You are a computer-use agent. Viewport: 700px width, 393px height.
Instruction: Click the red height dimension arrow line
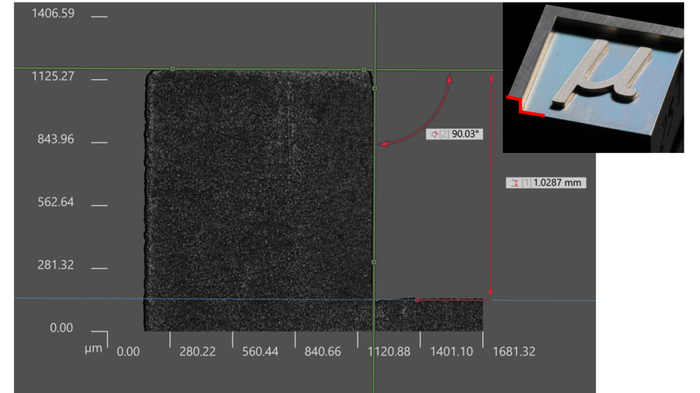[491, 185]
